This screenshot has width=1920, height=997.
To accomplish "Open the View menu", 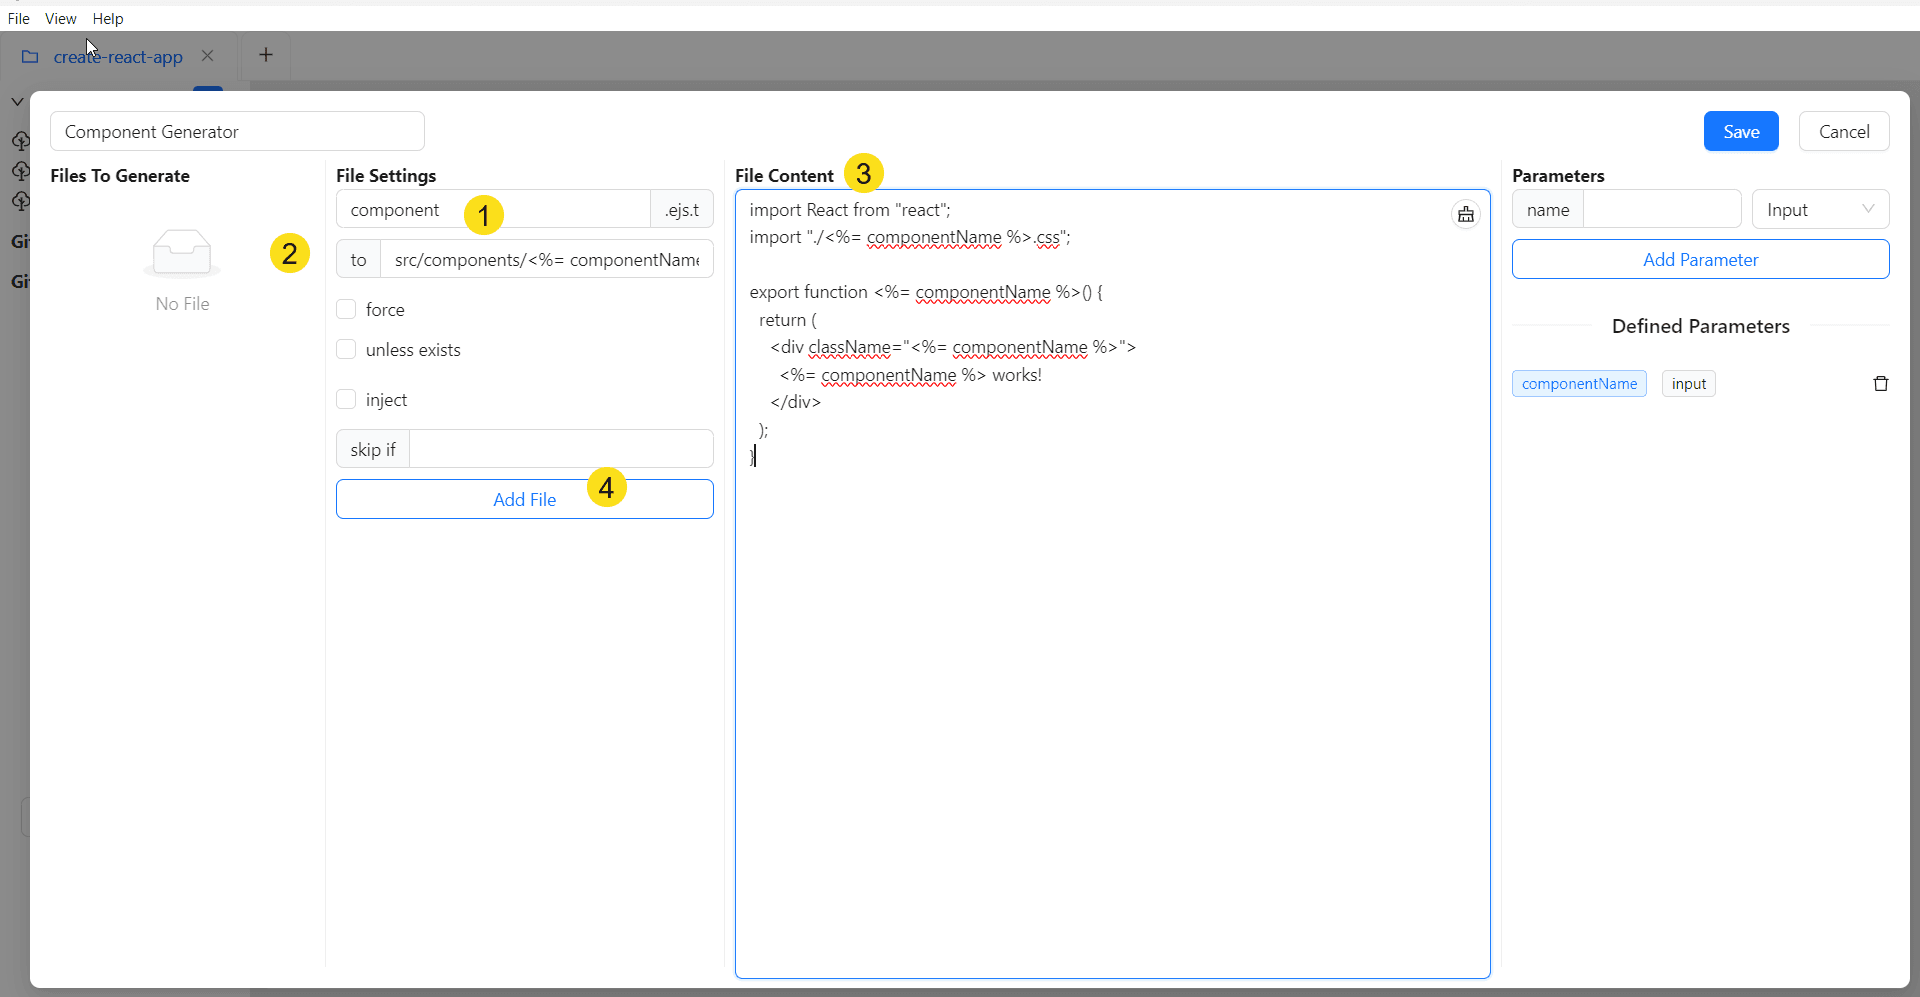I will 61,18.
